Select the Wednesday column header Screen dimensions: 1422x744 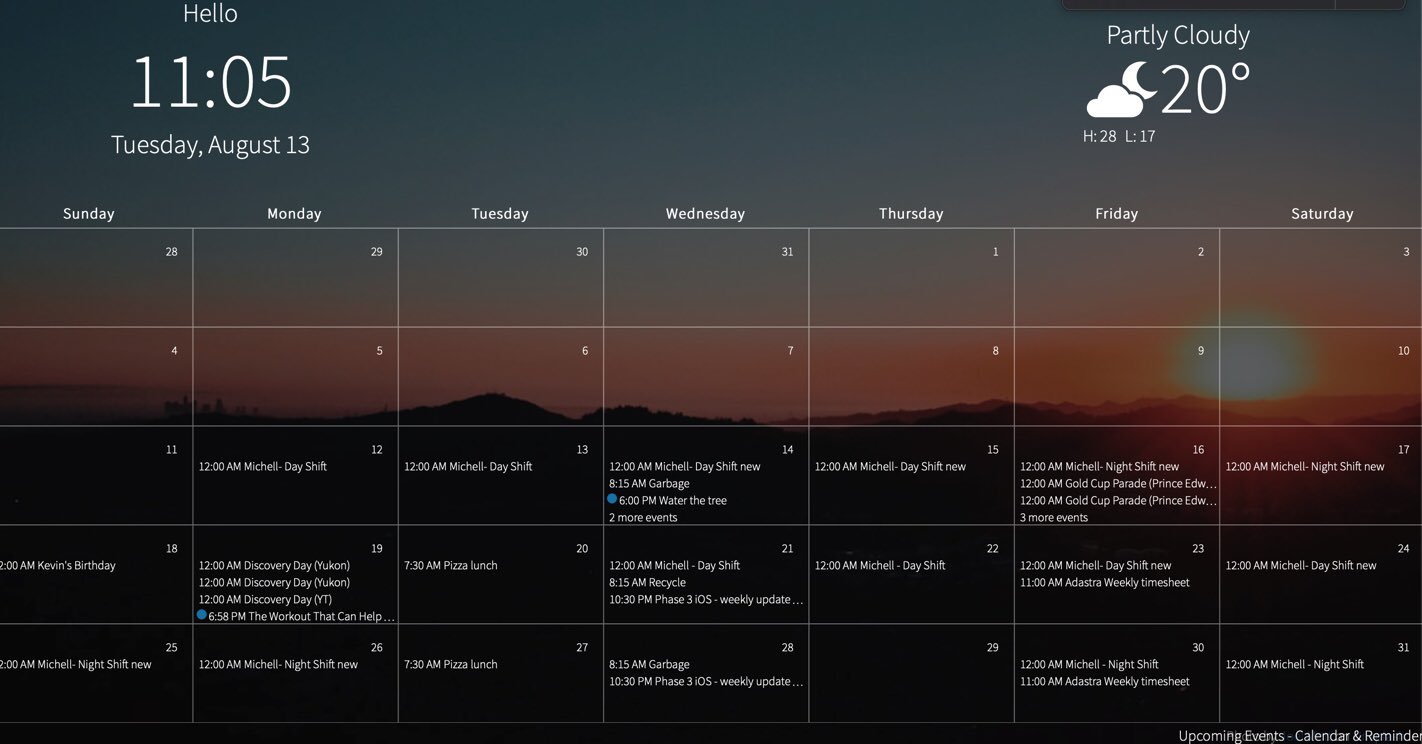click(x=705, y=213)
